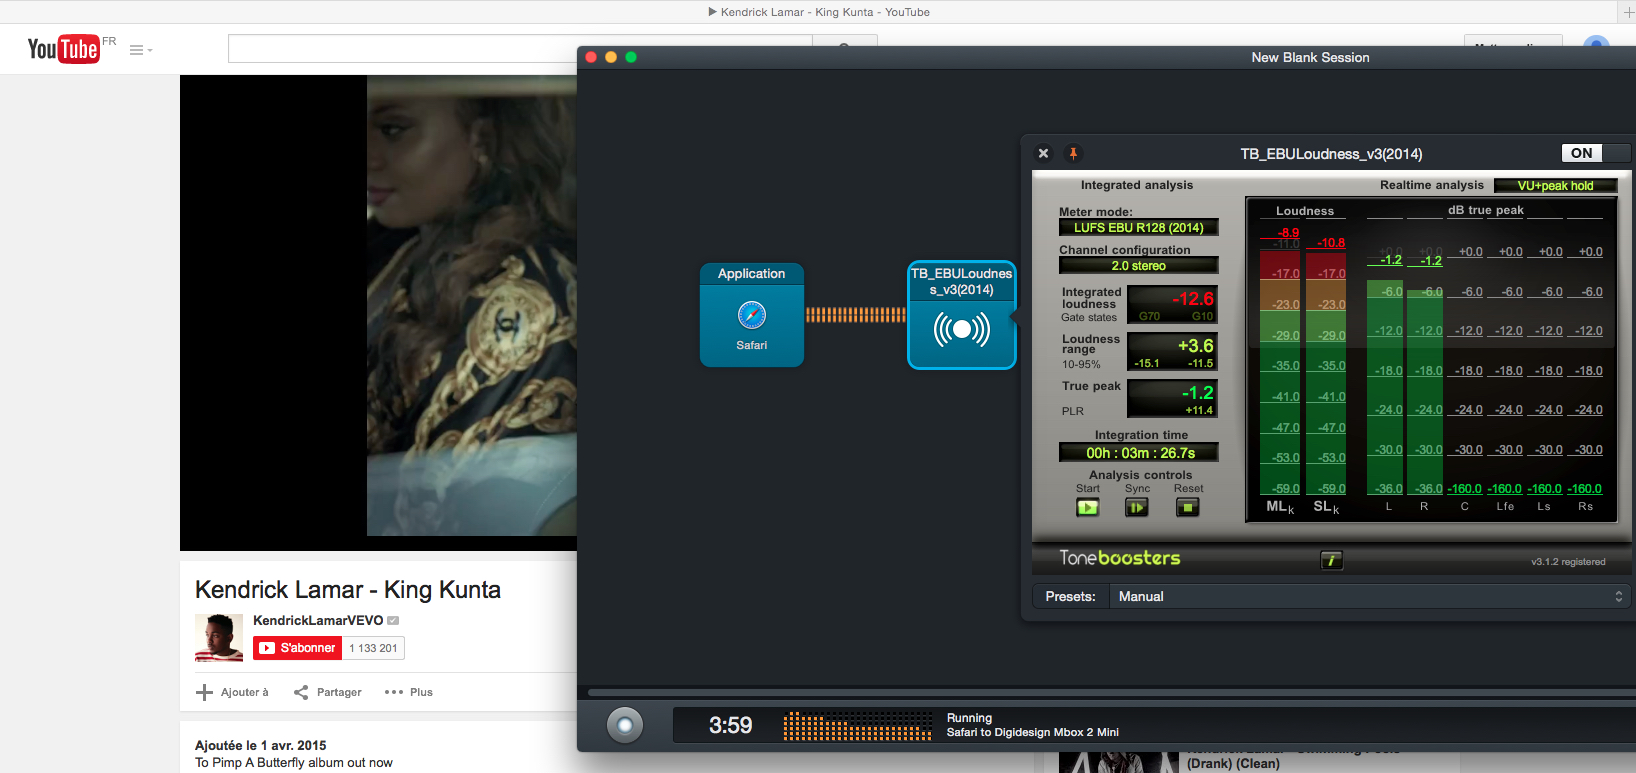The width and height of the screenshot is (1636, 773).
Task: Click the Partager share button
Action: 328,692
